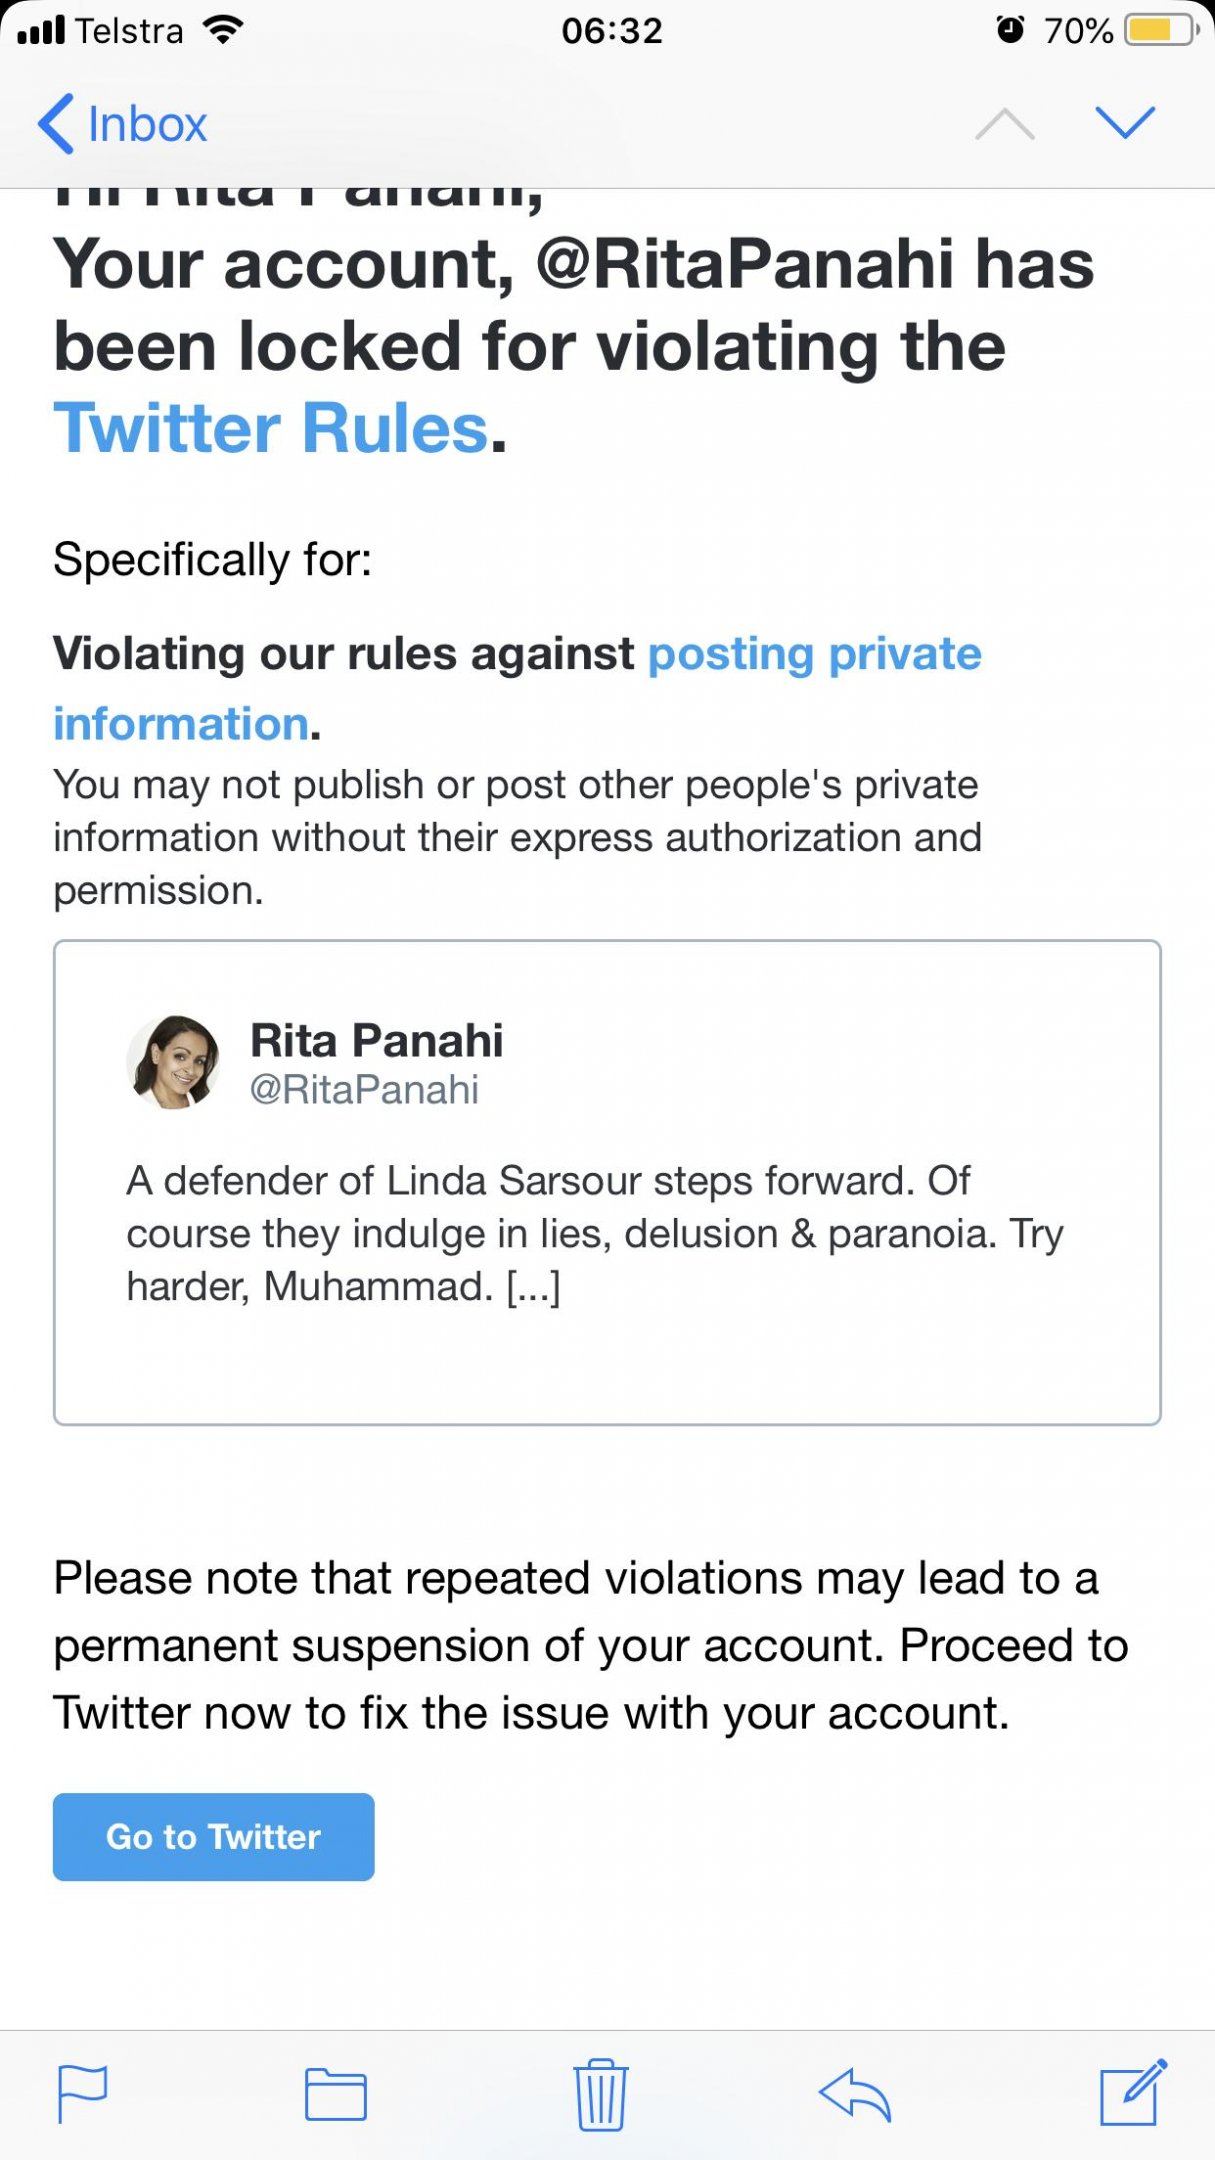
Task: Reply to this email
Action: coord(855,2094)
